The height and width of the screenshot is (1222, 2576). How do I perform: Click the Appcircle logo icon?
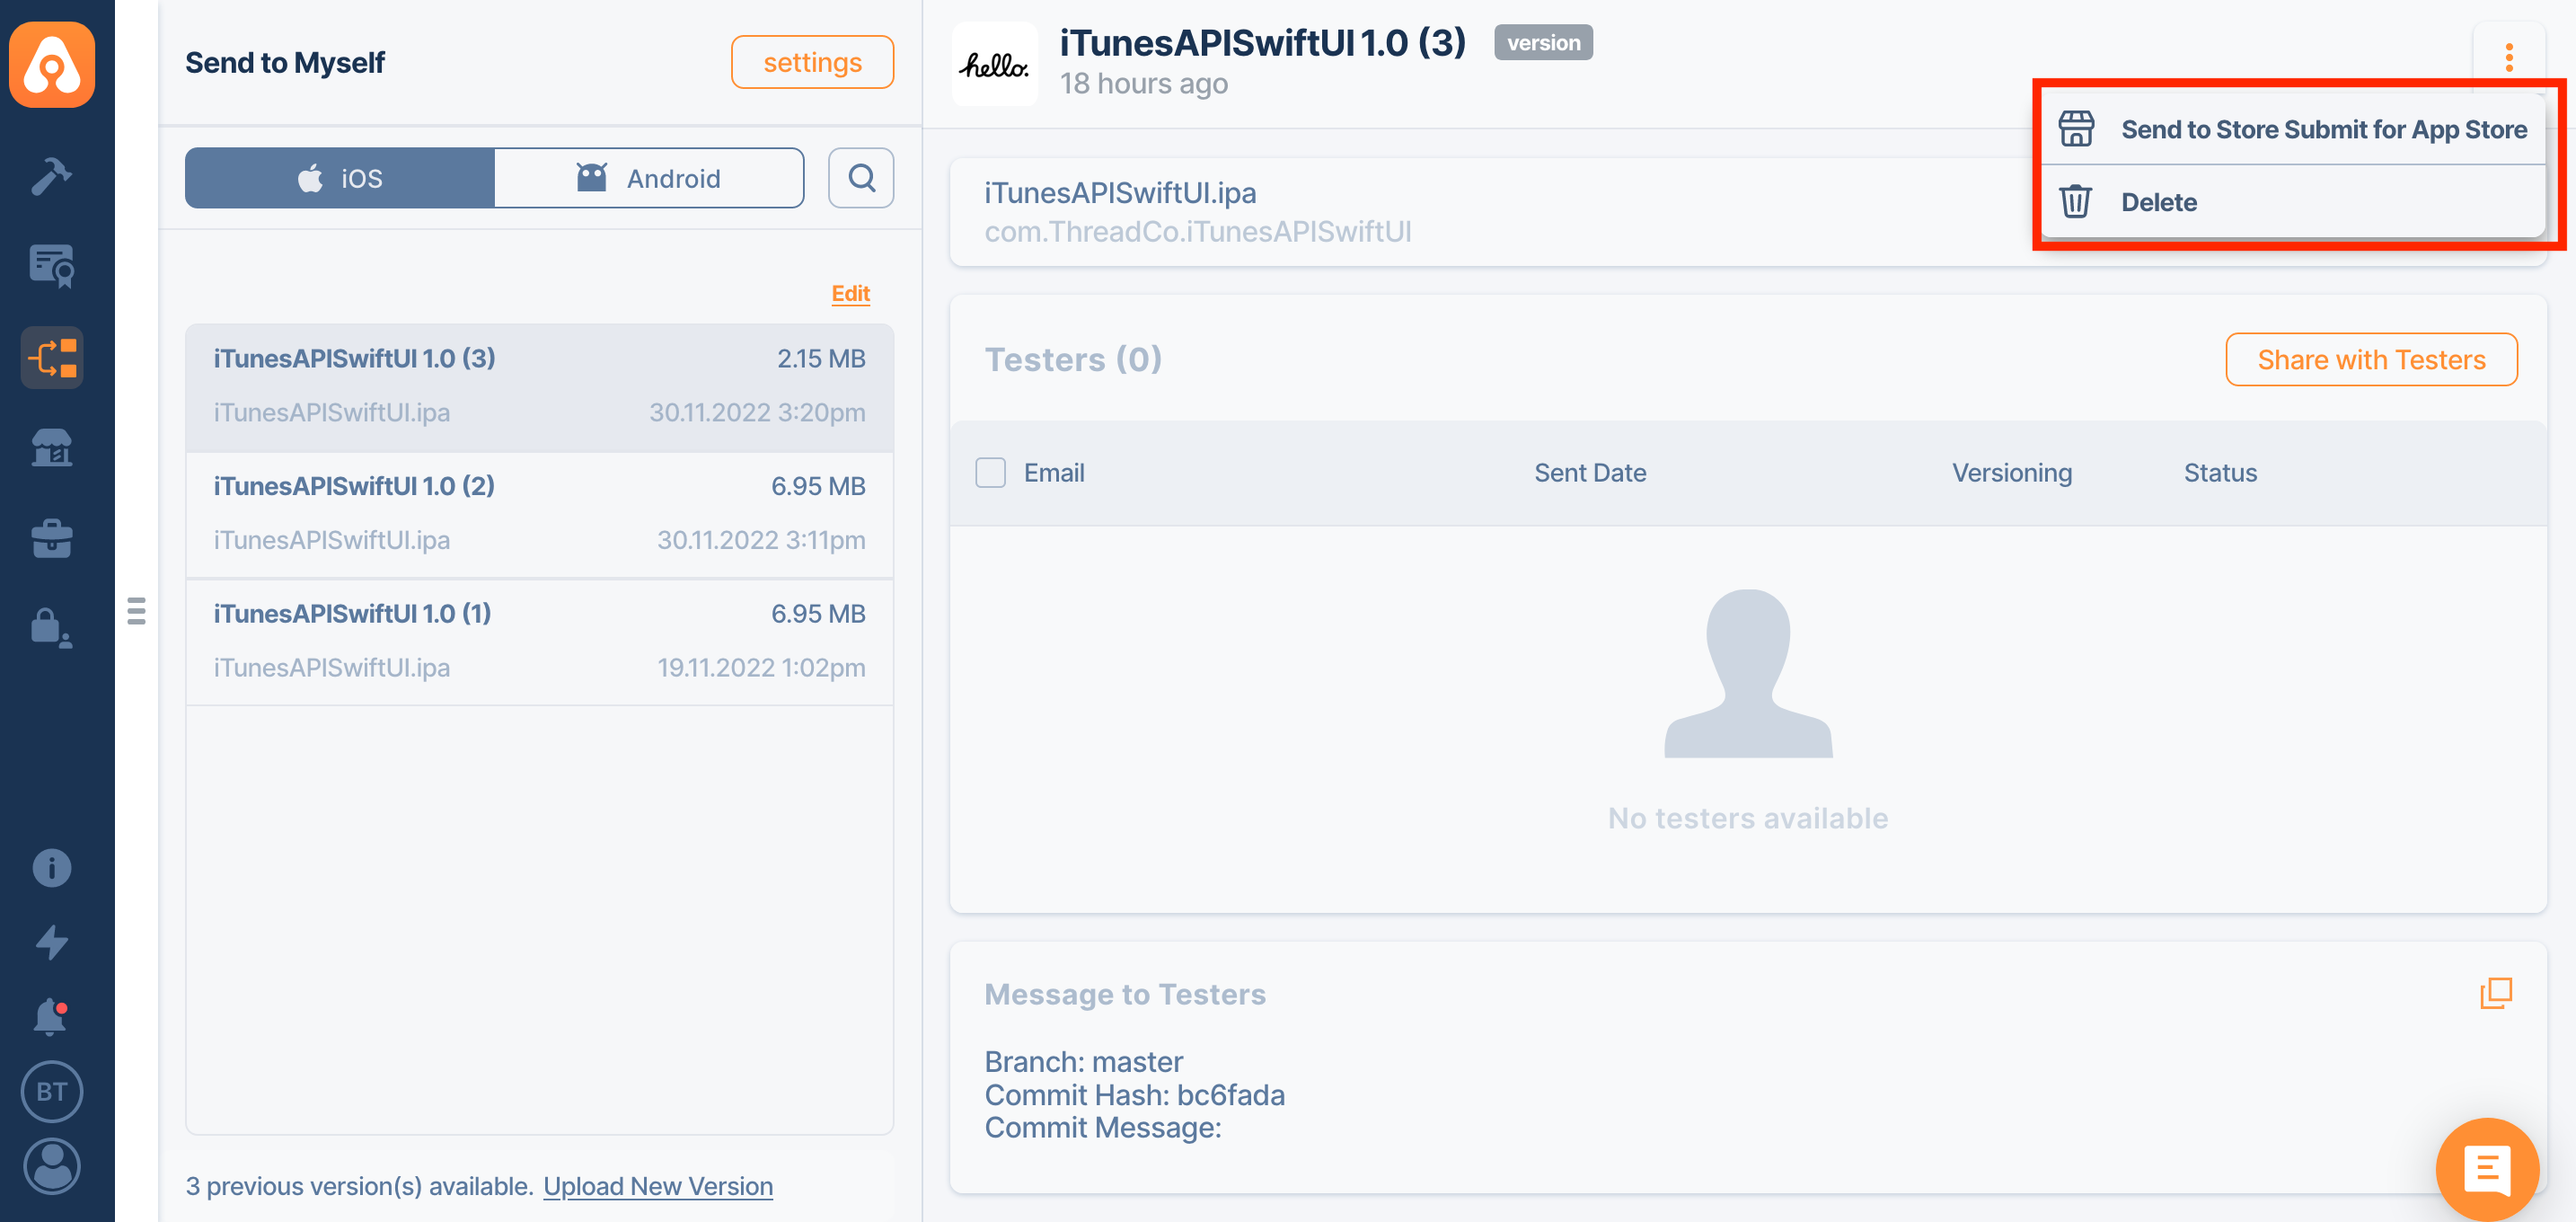coord(52,65)
